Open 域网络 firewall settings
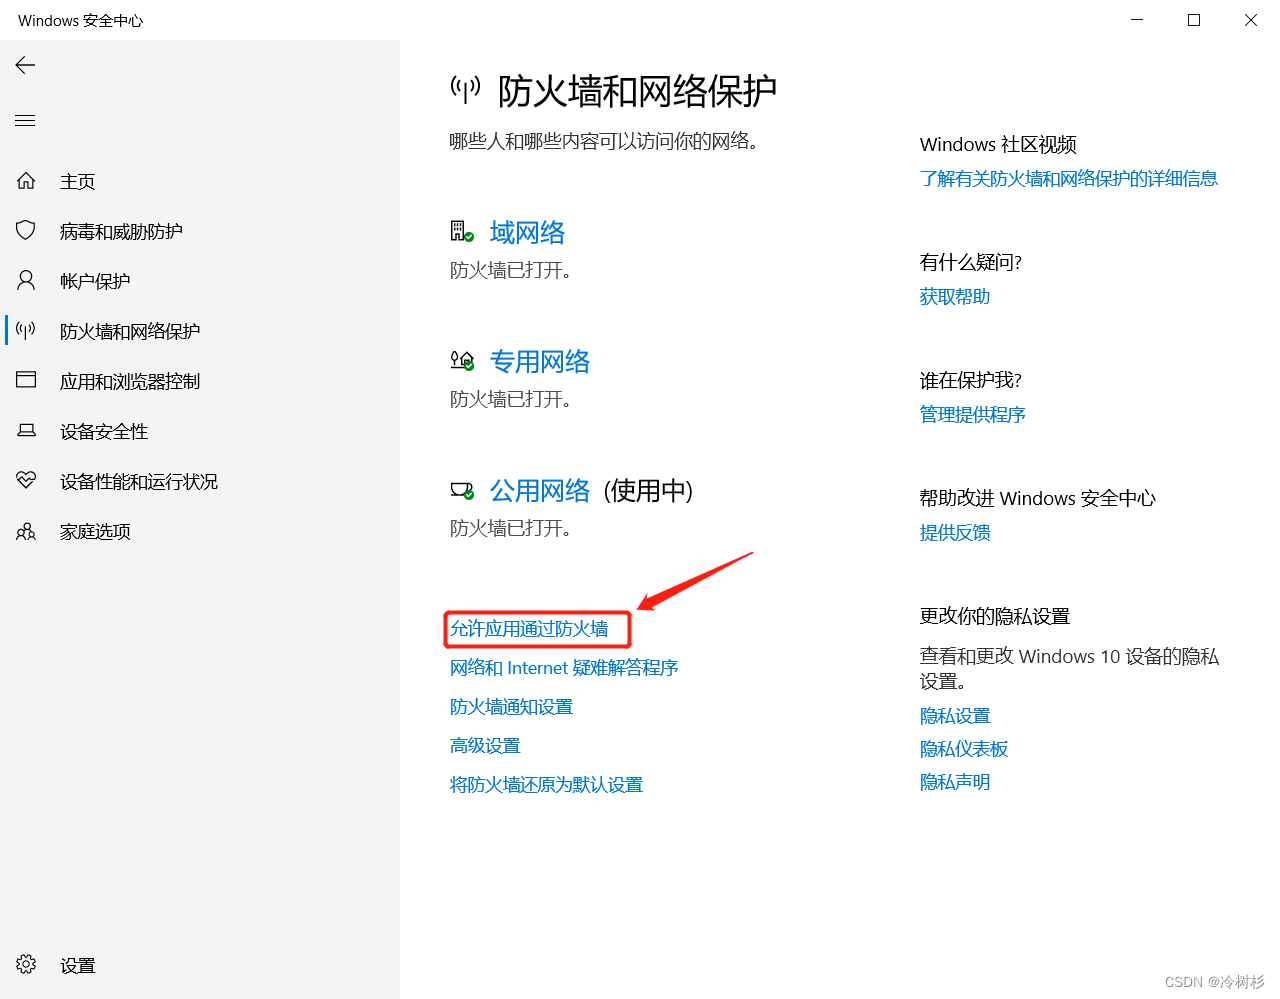This screenshot has height=999, width=1280. [527, 231]
